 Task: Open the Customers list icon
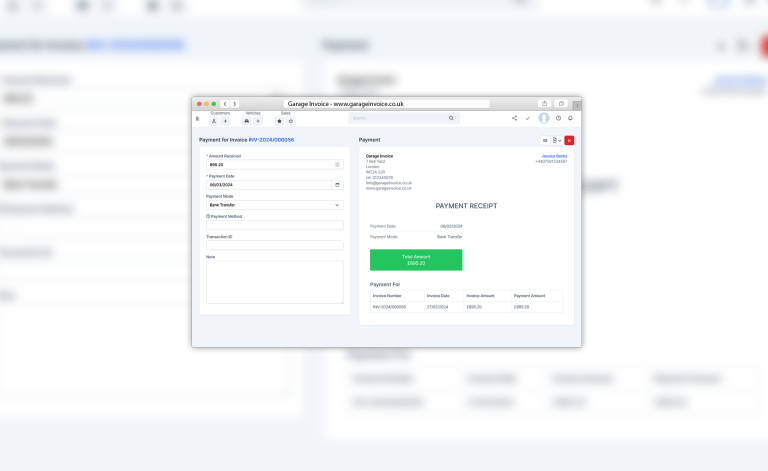click(x=214, y=121)
